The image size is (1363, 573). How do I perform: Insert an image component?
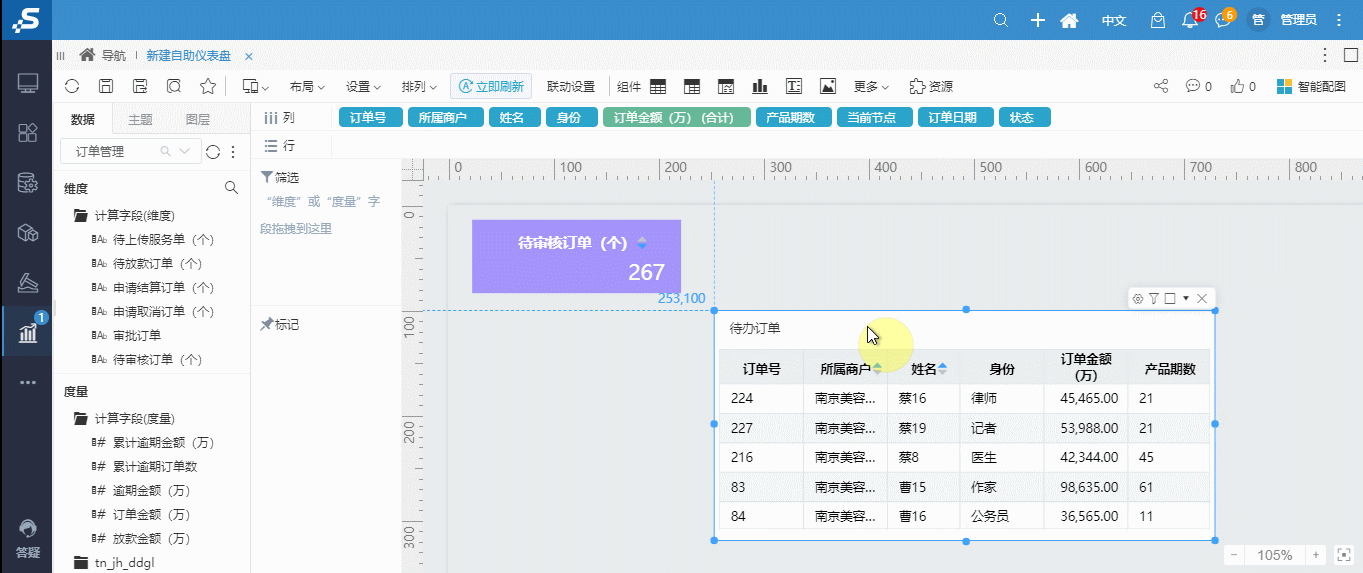click(828, 86)
